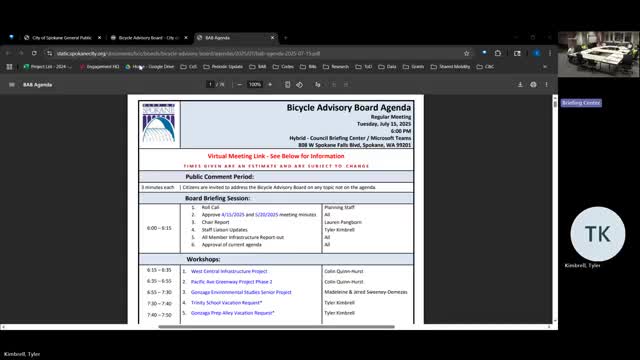Screen dimensions: 640x360
Task: Expand the Codes bookmark folder
Action: click(x=283, y=67)
